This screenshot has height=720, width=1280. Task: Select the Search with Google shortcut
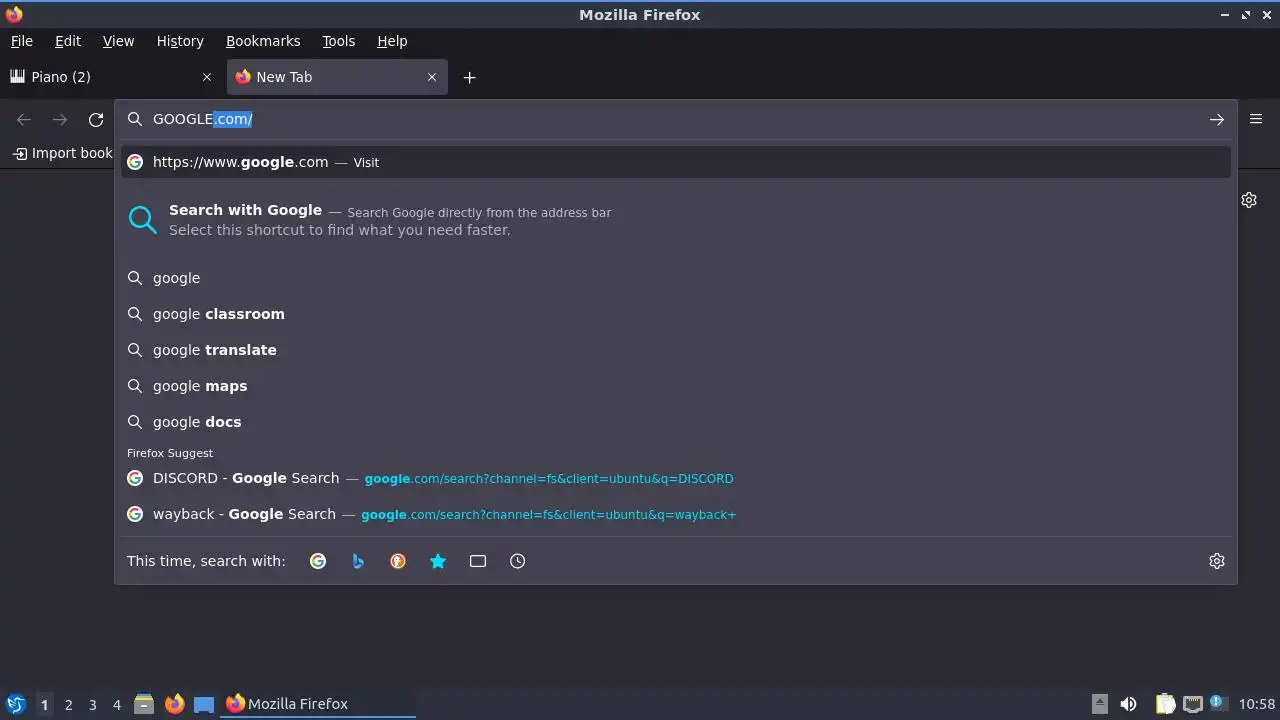click(676, 220)
